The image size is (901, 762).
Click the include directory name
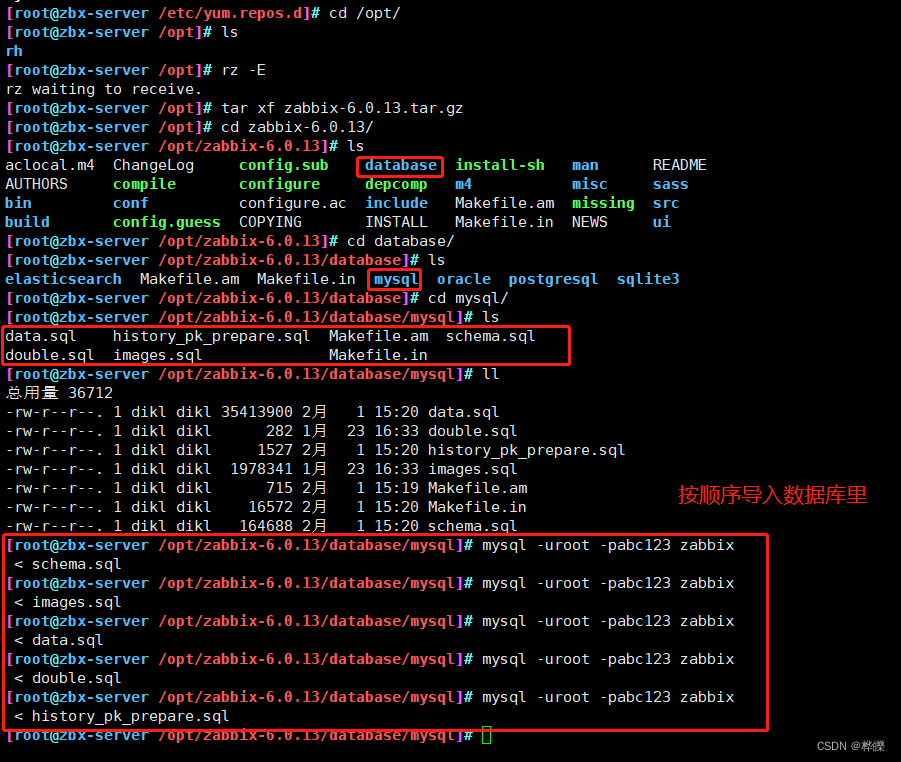(396, 203)
